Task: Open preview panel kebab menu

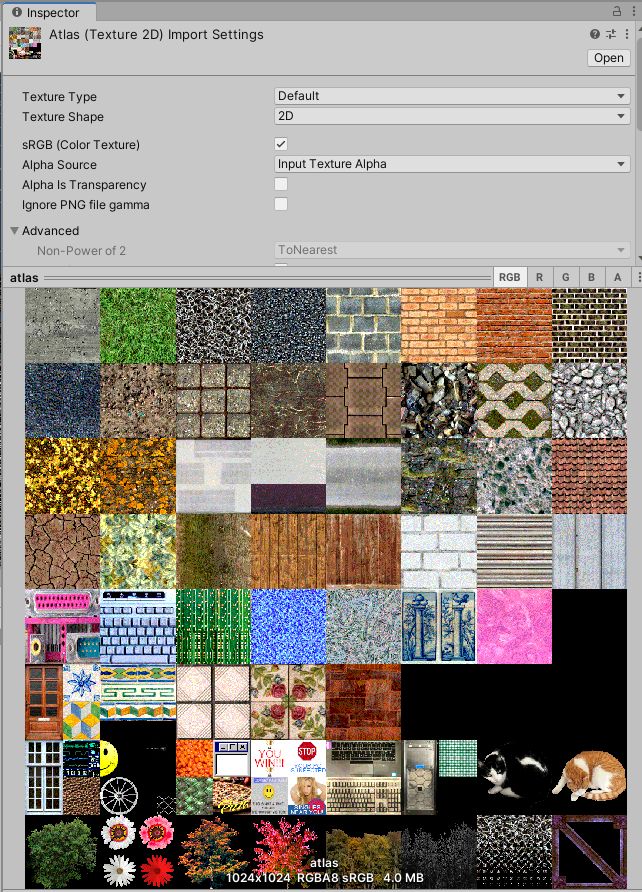Action: [x=639, y=277]
